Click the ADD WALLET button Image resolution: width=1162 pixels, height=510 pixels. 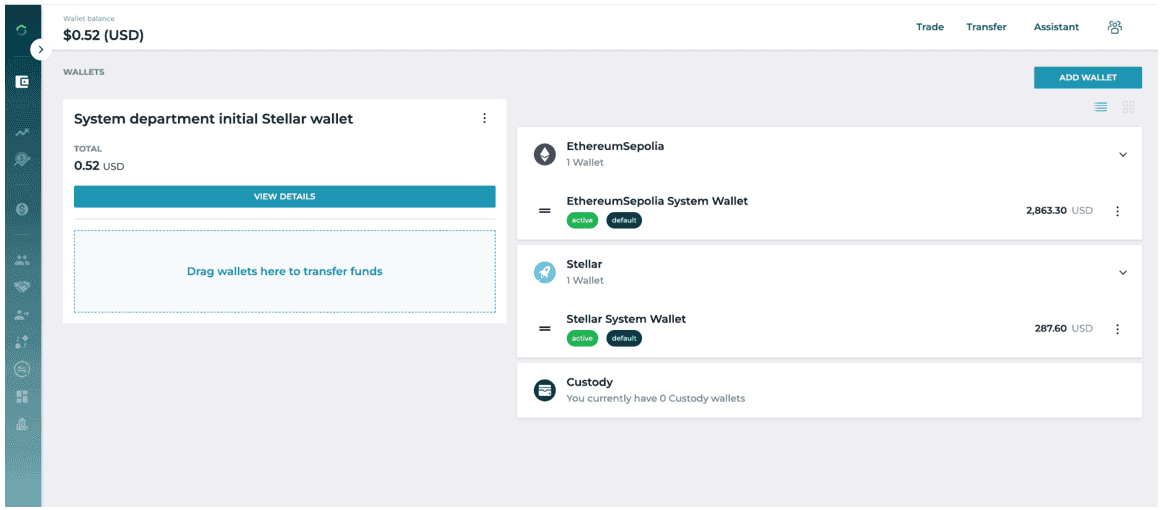[x=1088, y=77]
